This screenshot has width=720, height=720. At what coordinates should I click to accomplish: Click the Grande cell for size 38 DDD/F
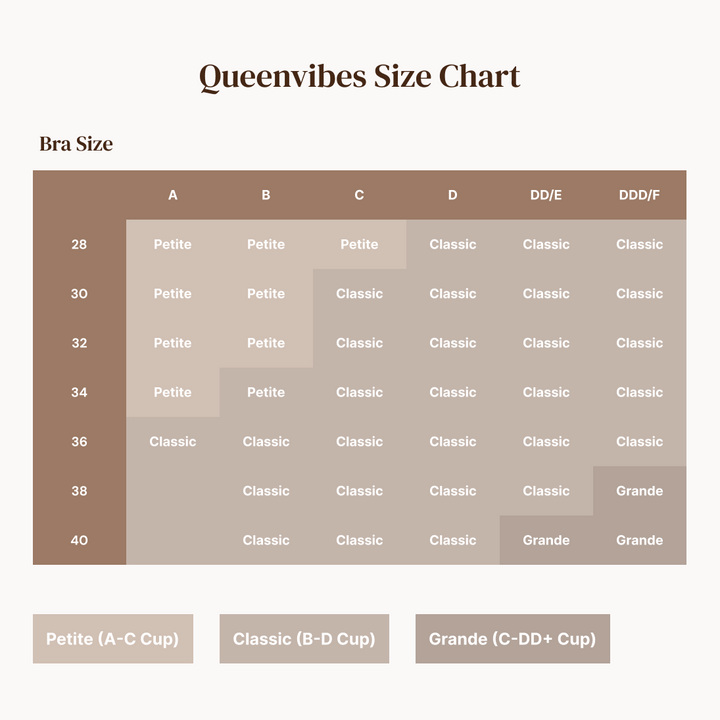pos(639,491)
